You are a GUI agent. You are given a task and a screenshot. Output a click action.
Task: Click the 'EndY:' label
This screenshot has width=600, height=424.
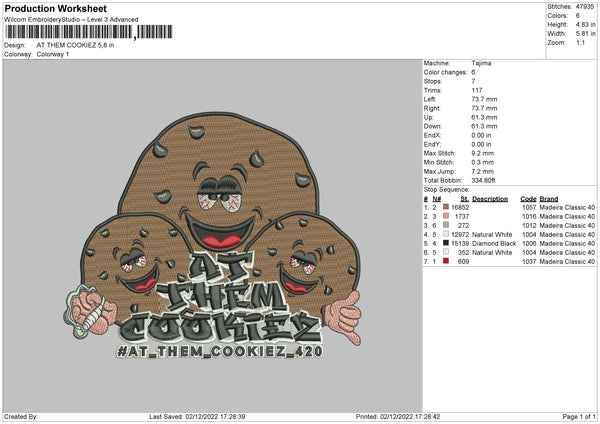[x=432, y=144]
